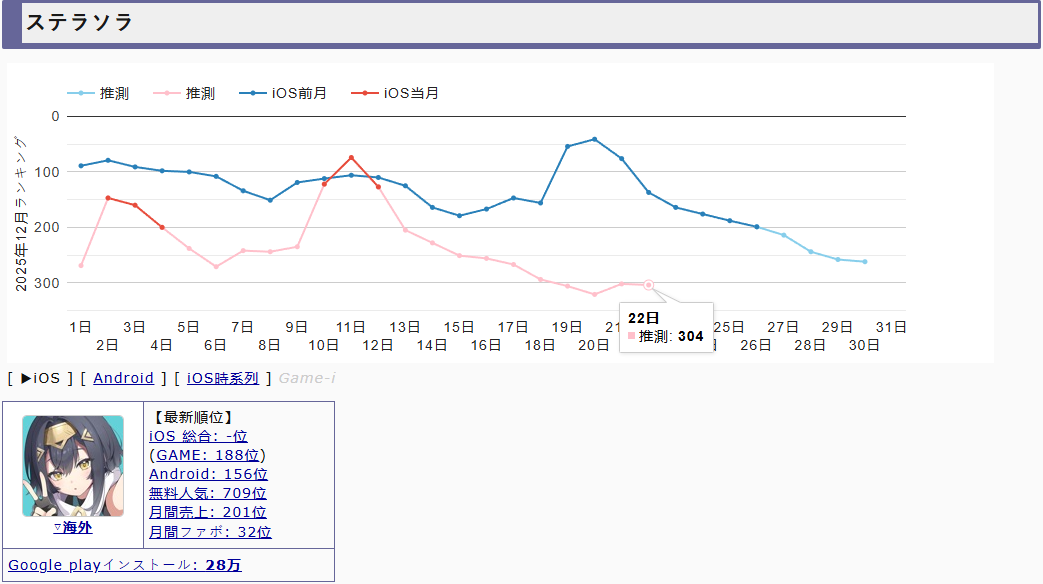
Task: Open the Android: 156位 link
Action: point(208,474)
